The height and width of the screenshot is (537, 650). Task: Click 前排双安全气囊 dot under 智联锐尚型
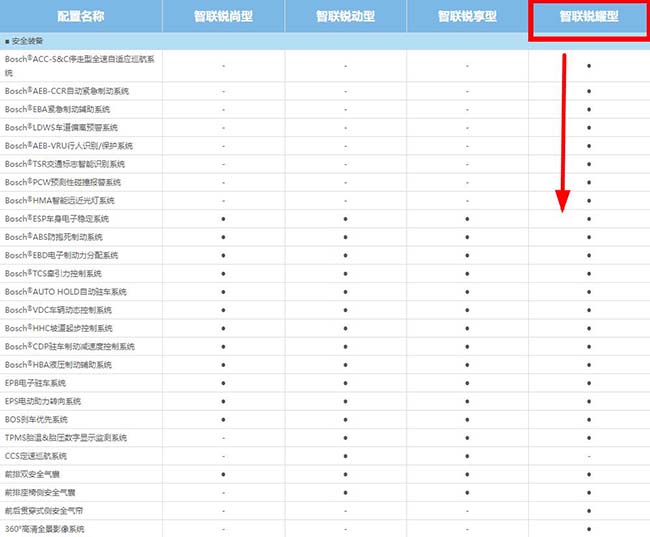point(223,474)
